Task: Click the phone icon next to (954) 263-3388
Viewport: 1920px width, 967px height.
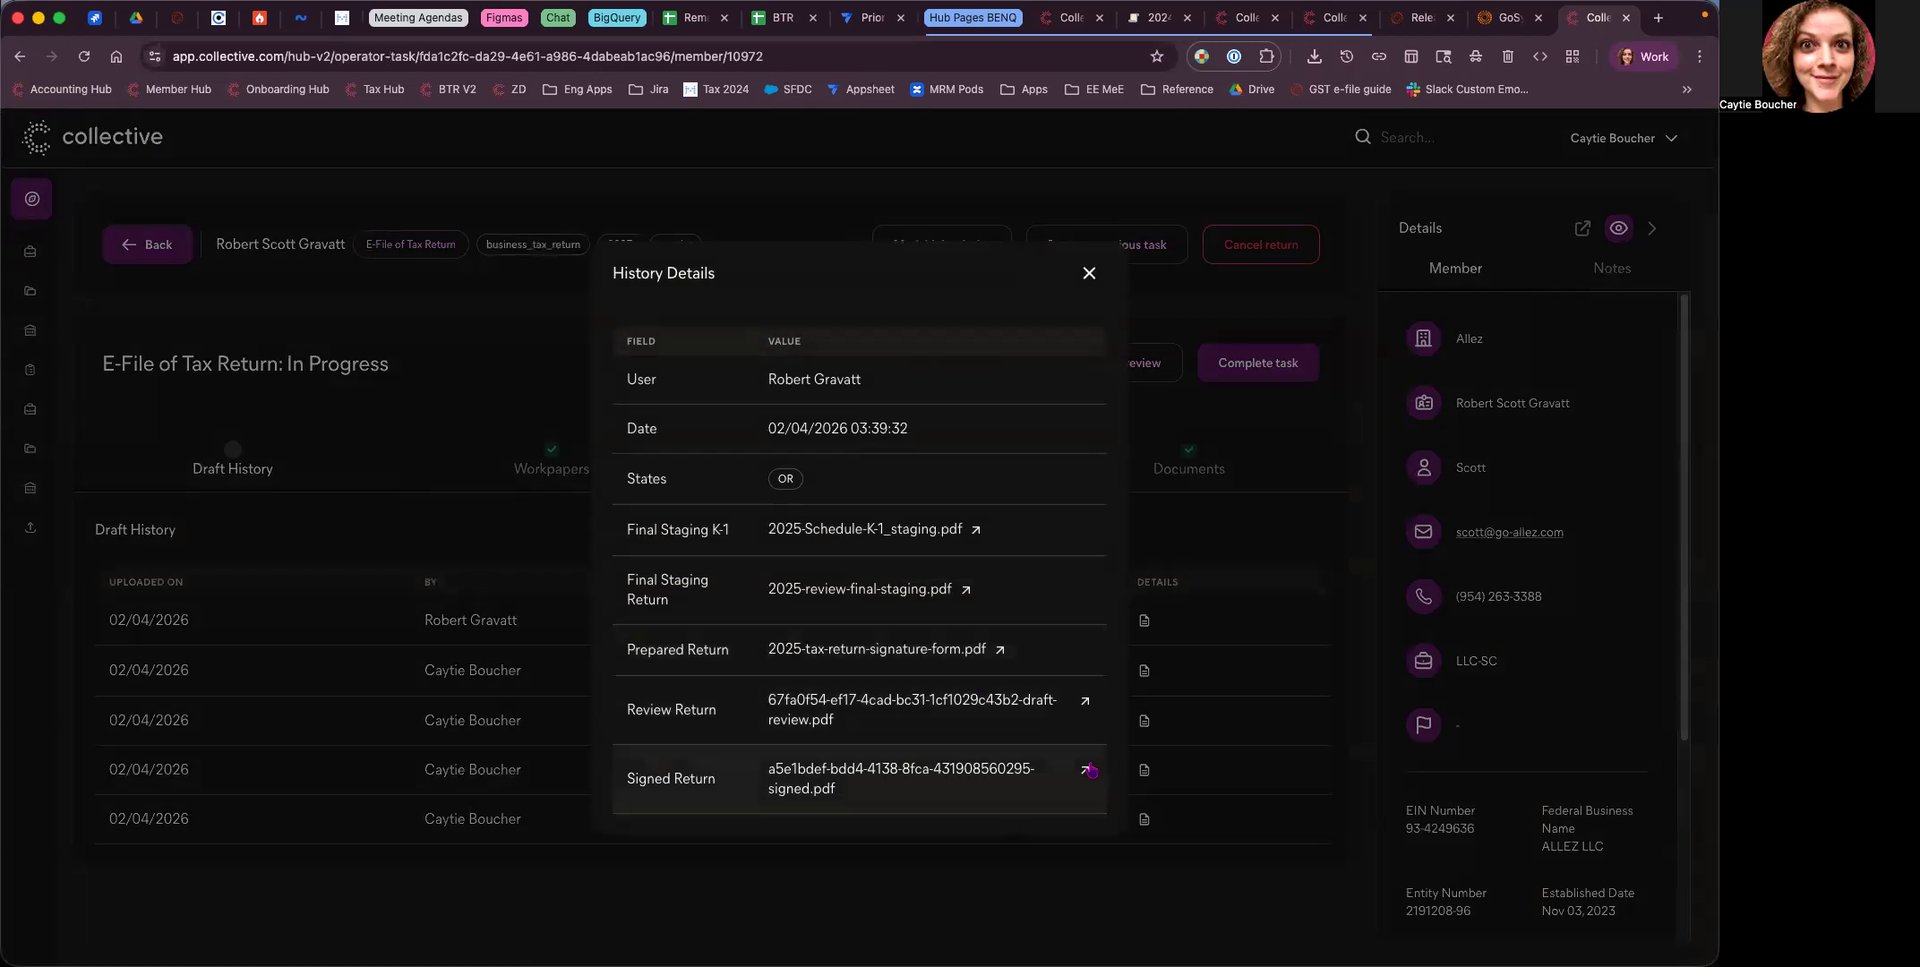Action: [x=1423, y=597]
